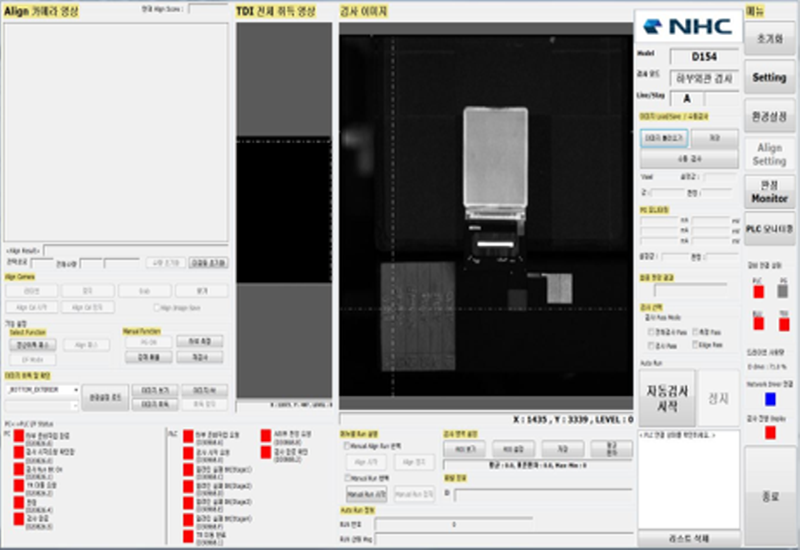
Task: Click the Manual Run start button
Action: pos(366,494)
